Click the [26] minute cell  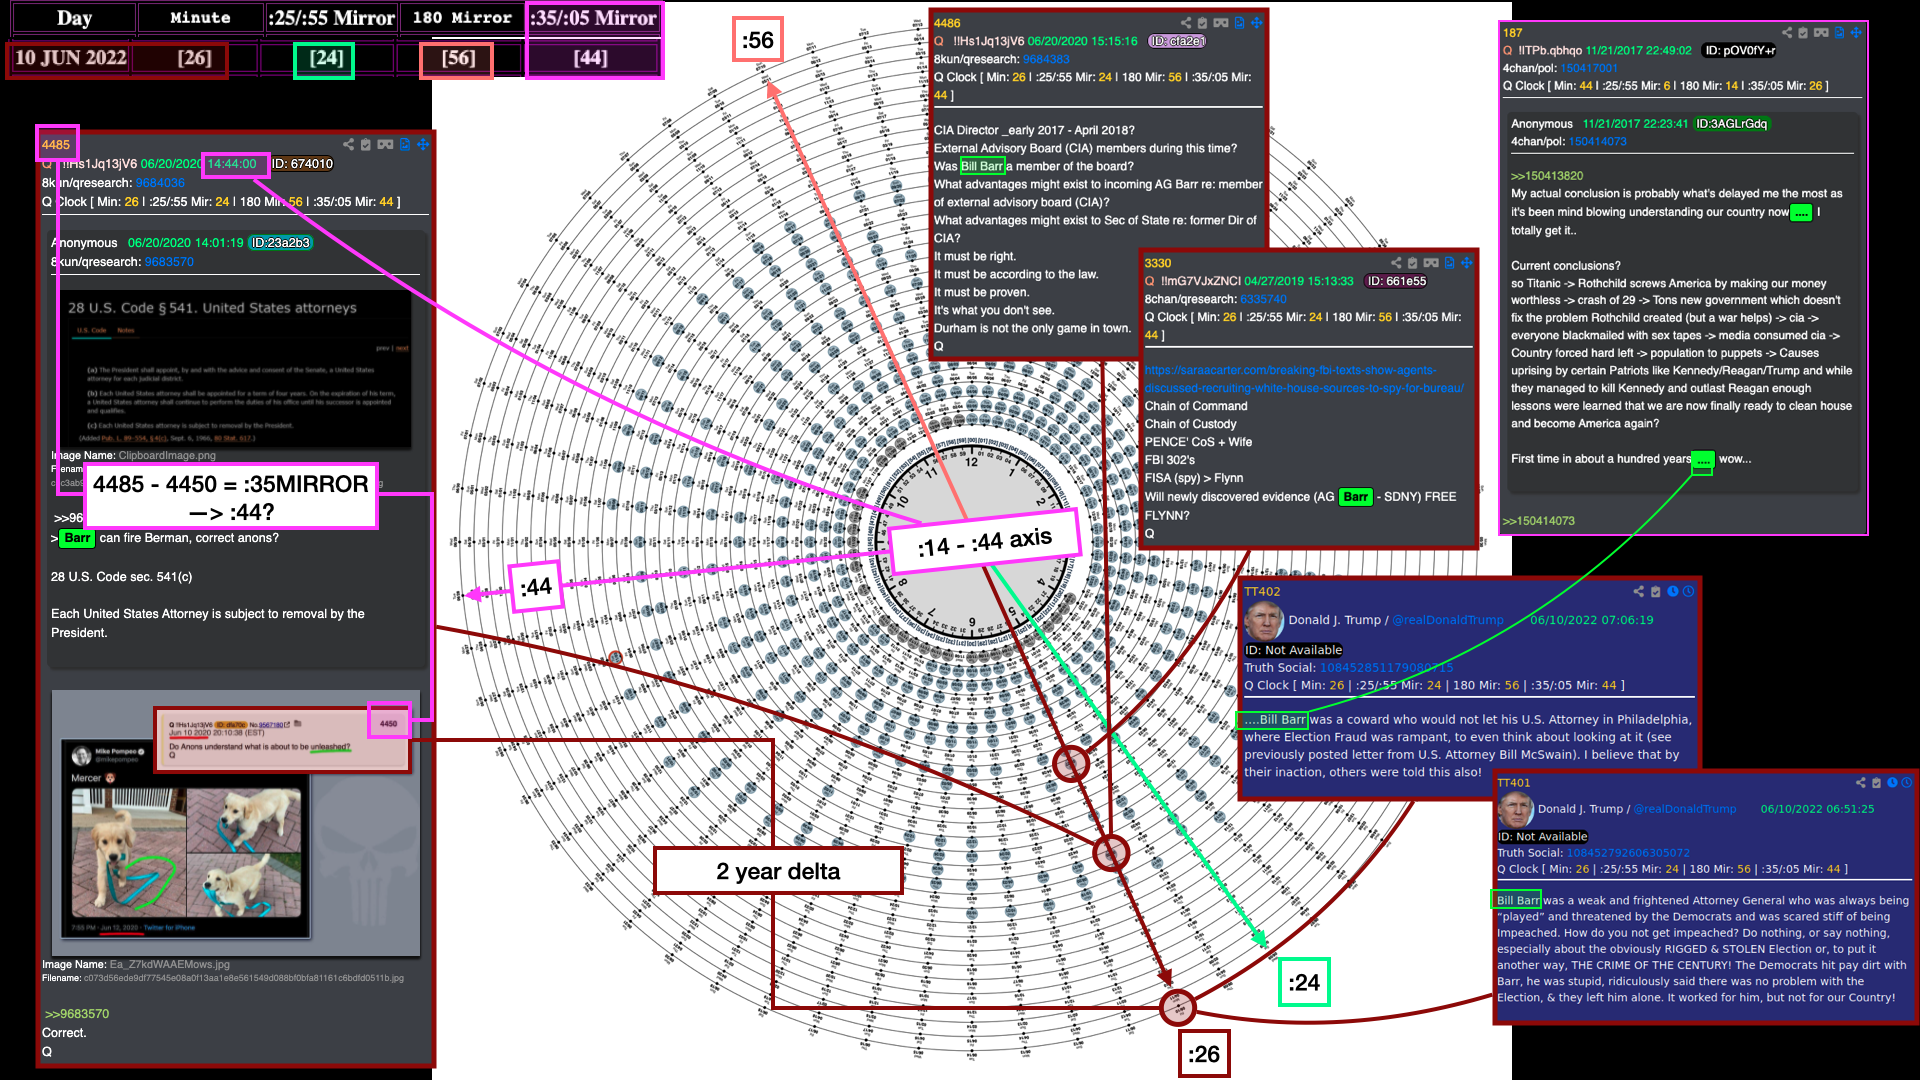click(194, 58)
